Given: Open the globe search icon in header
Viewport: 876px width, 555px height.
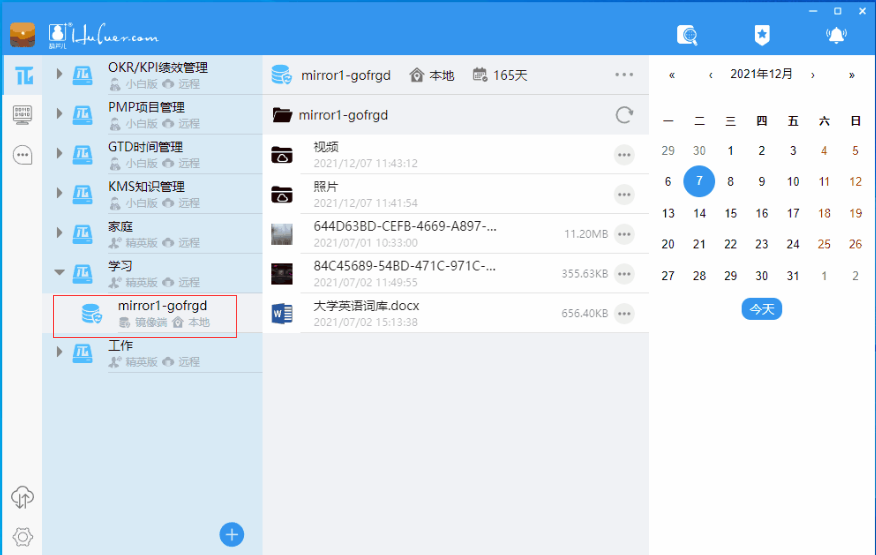Looking at the screenshot, I should pos(687,35).
